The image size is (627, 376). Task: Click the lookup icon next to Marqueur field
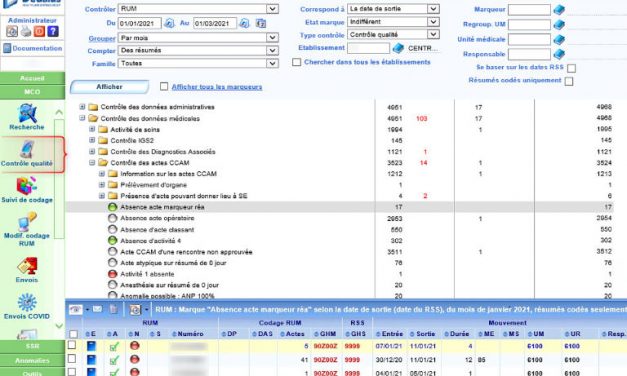click(x=559, y=10)
